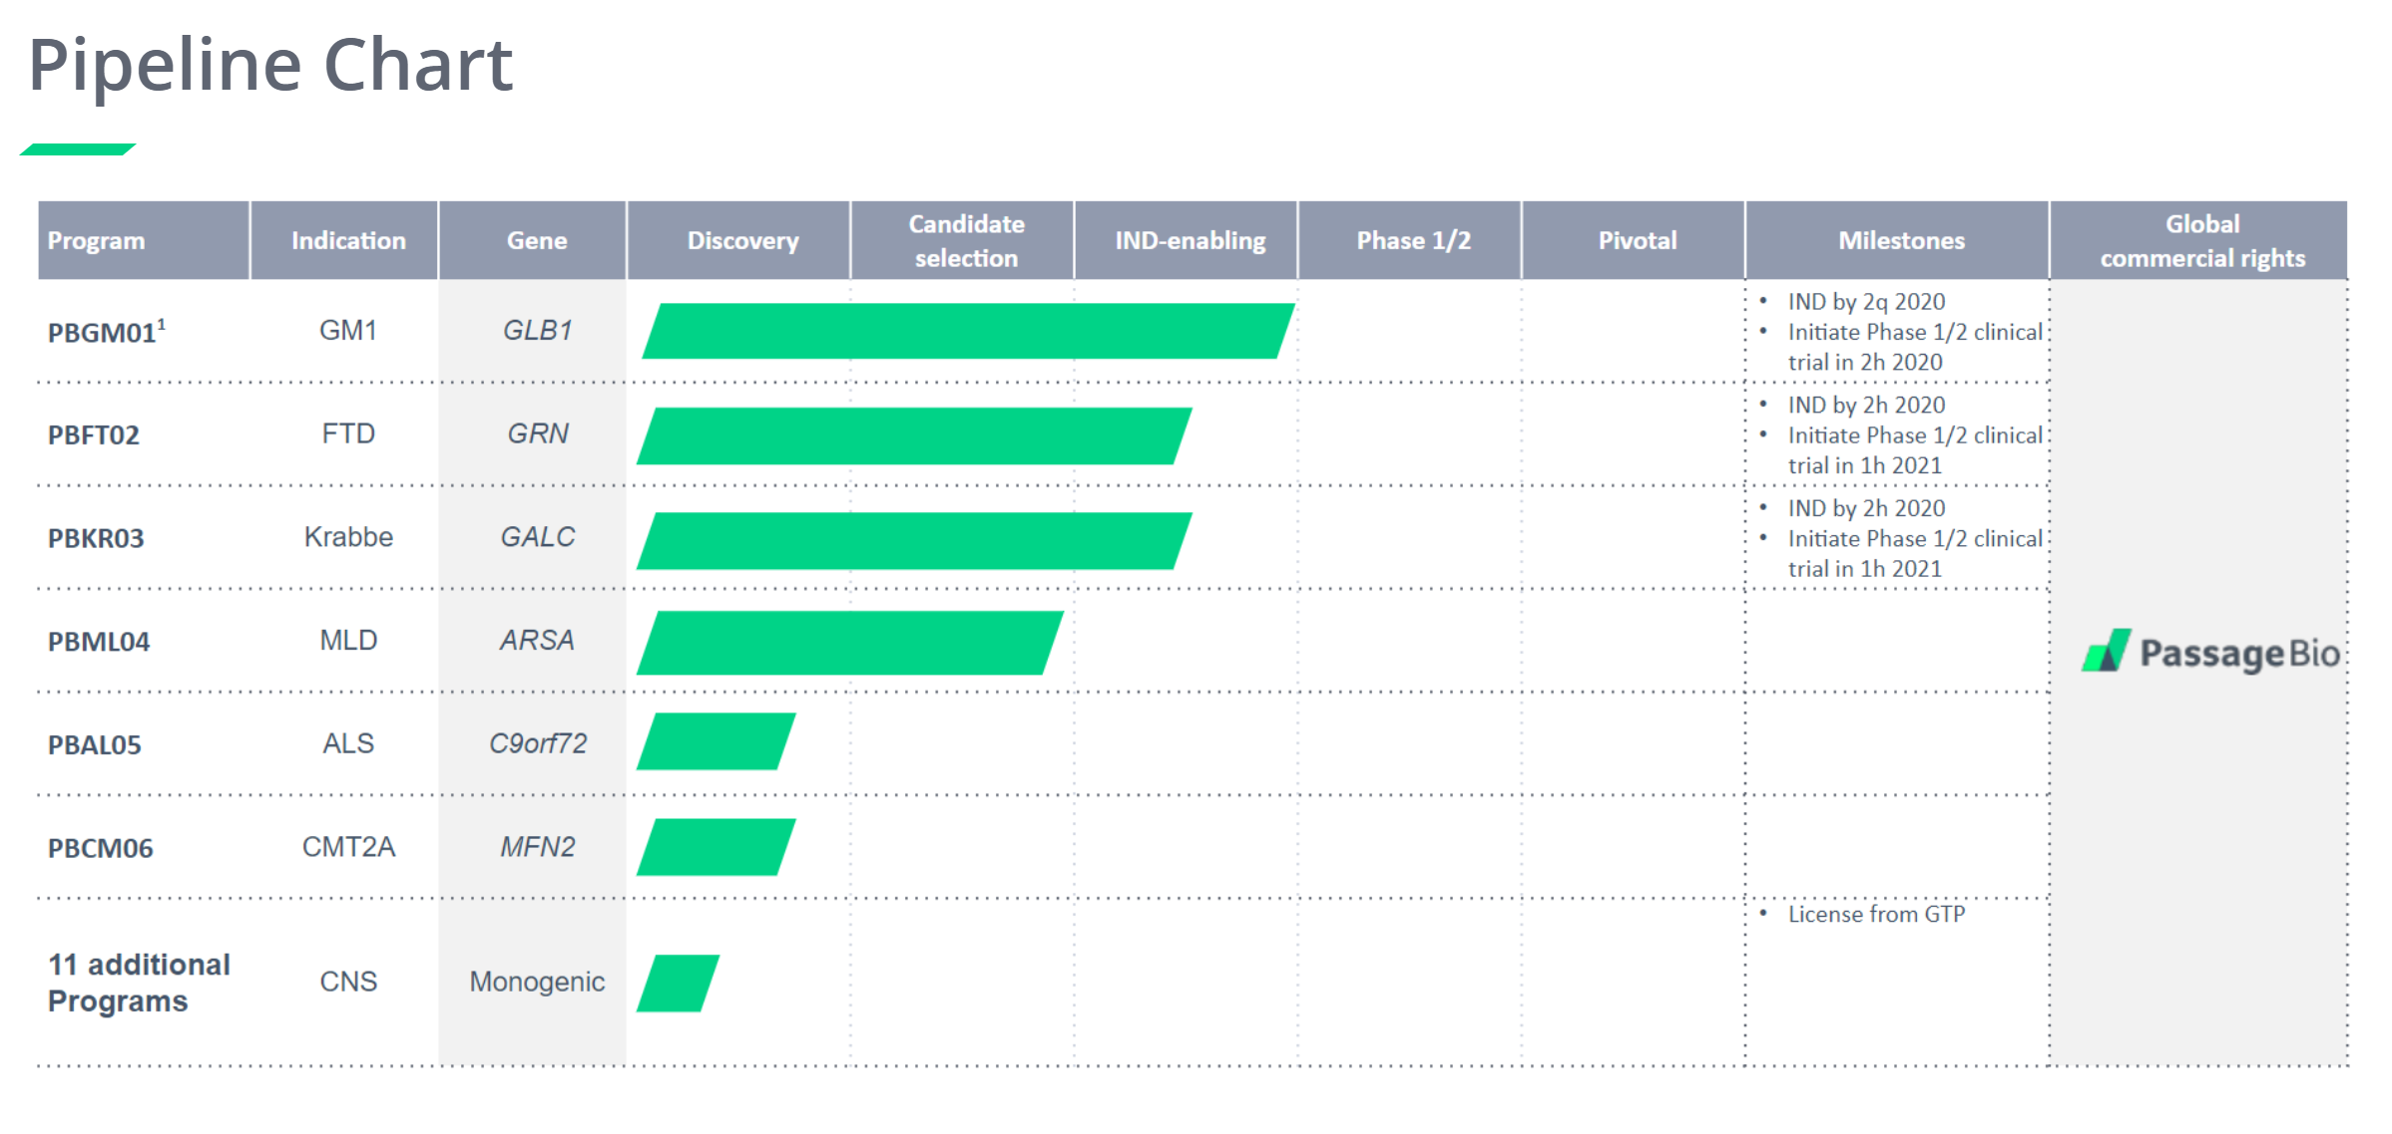Select the Milestones column header
This screenshot has height=1134, width=2392.
[x=1901, y=241]
